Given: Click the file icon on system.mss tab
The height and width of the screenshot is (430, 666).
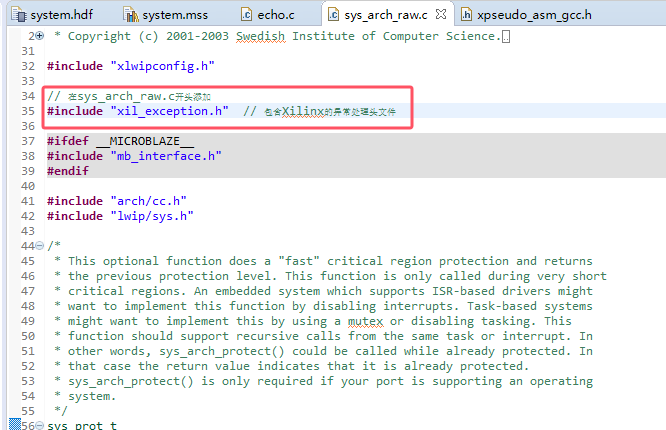Looking at the screenshot, I should coord(130,15).
